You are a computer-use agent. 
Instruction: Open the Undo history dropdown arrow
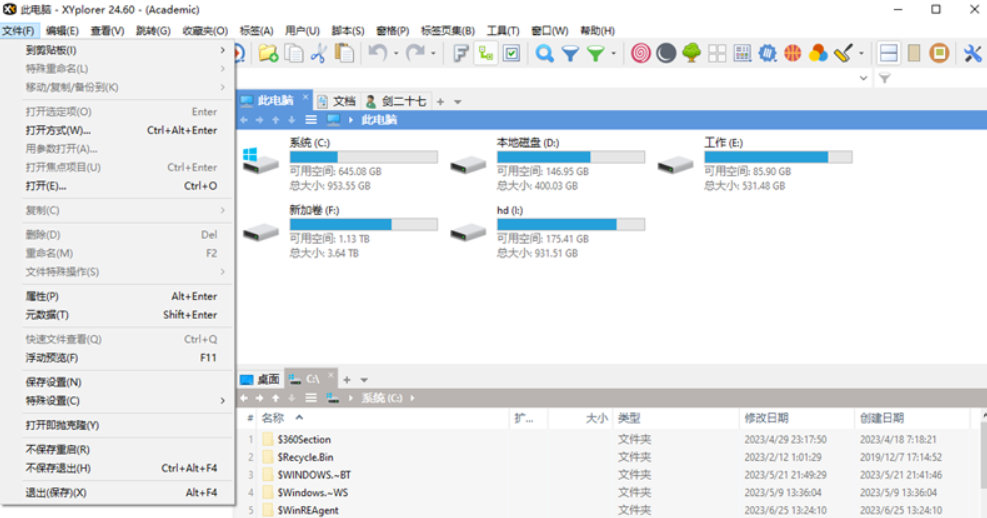click(x=396, y=53)
